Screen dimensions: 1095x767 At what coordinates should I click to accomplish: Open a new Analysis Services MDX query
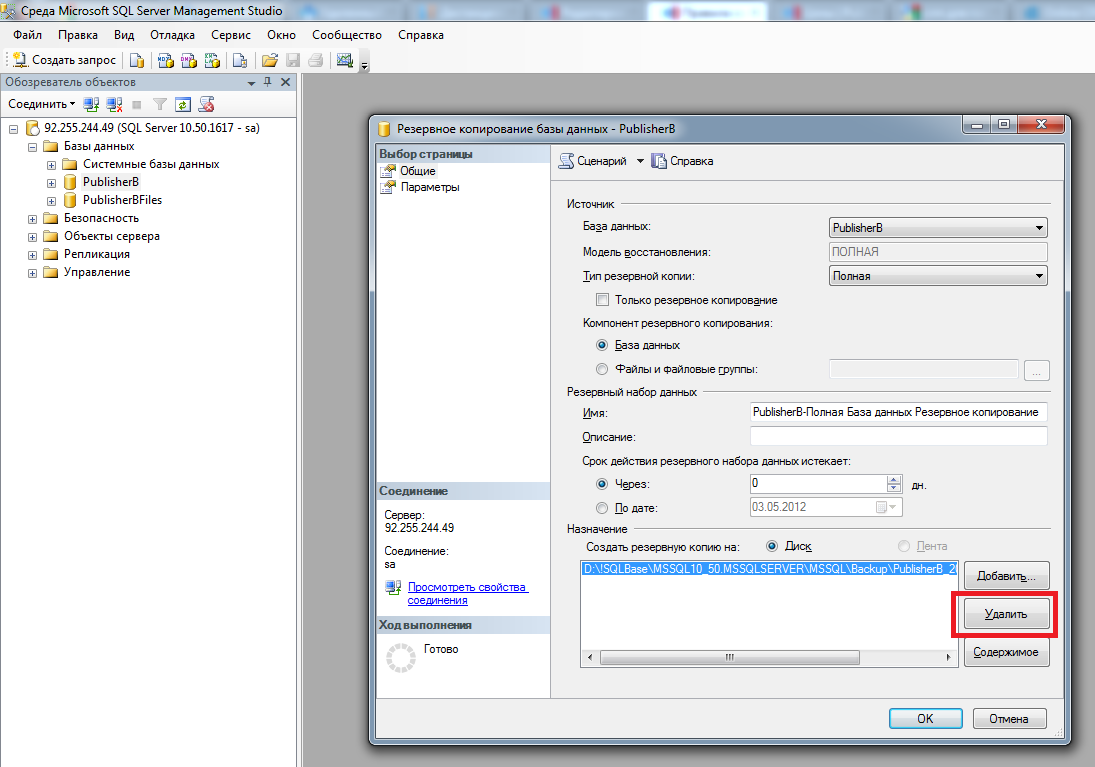click(x=166, y=61)
